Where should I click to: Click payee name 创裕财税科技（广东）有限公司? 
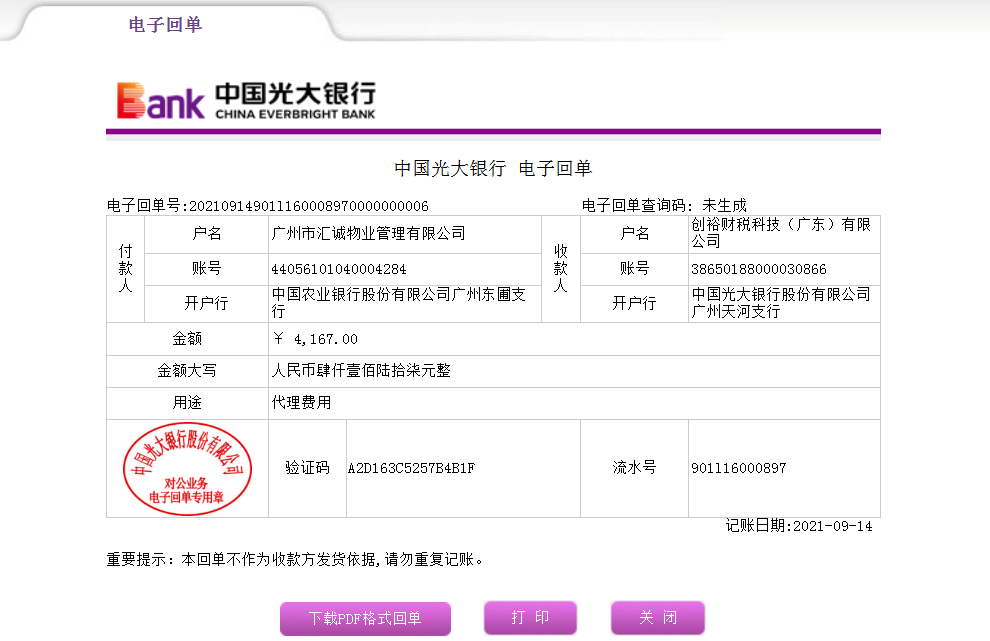point(781,232)
